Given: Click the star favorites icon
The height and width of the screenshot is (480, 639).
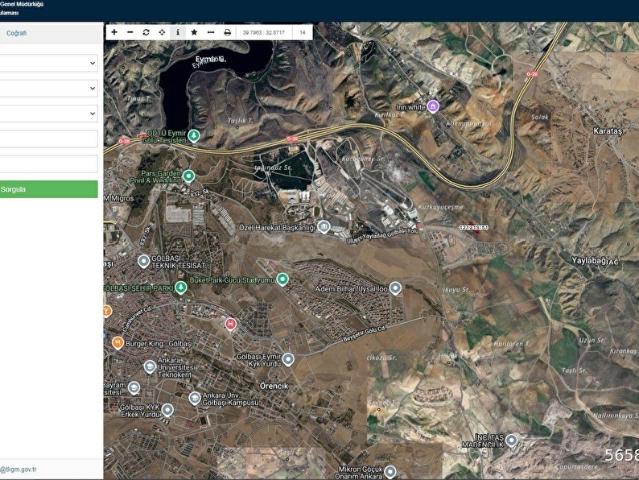Looking at the screenshot, I should point(194,32).
